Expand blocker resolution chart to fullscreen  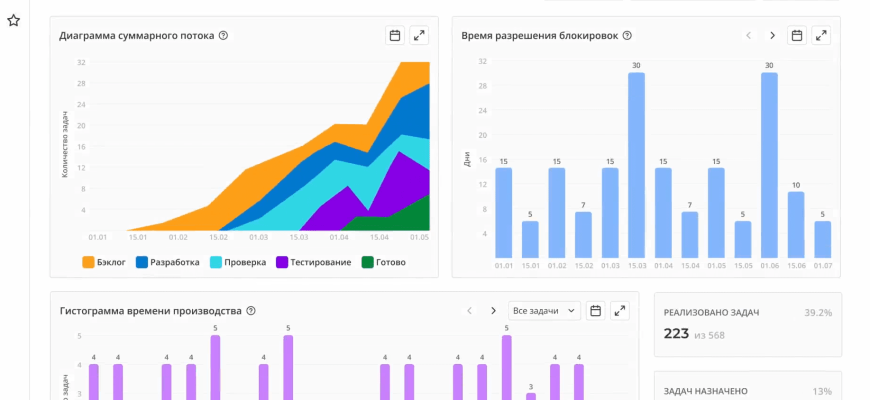pos(821,36)
